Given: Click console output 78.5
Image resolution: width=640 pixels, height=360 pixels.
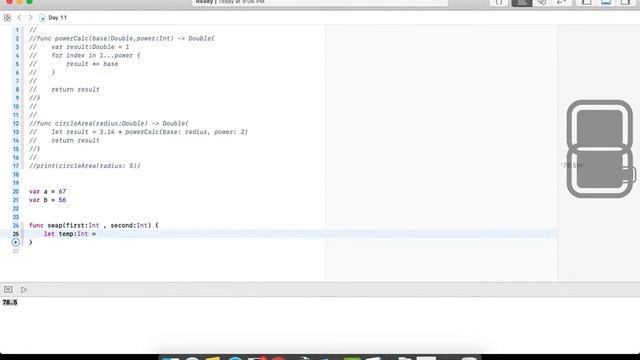Looking at the screenshot, I should (x=10, y=302).
